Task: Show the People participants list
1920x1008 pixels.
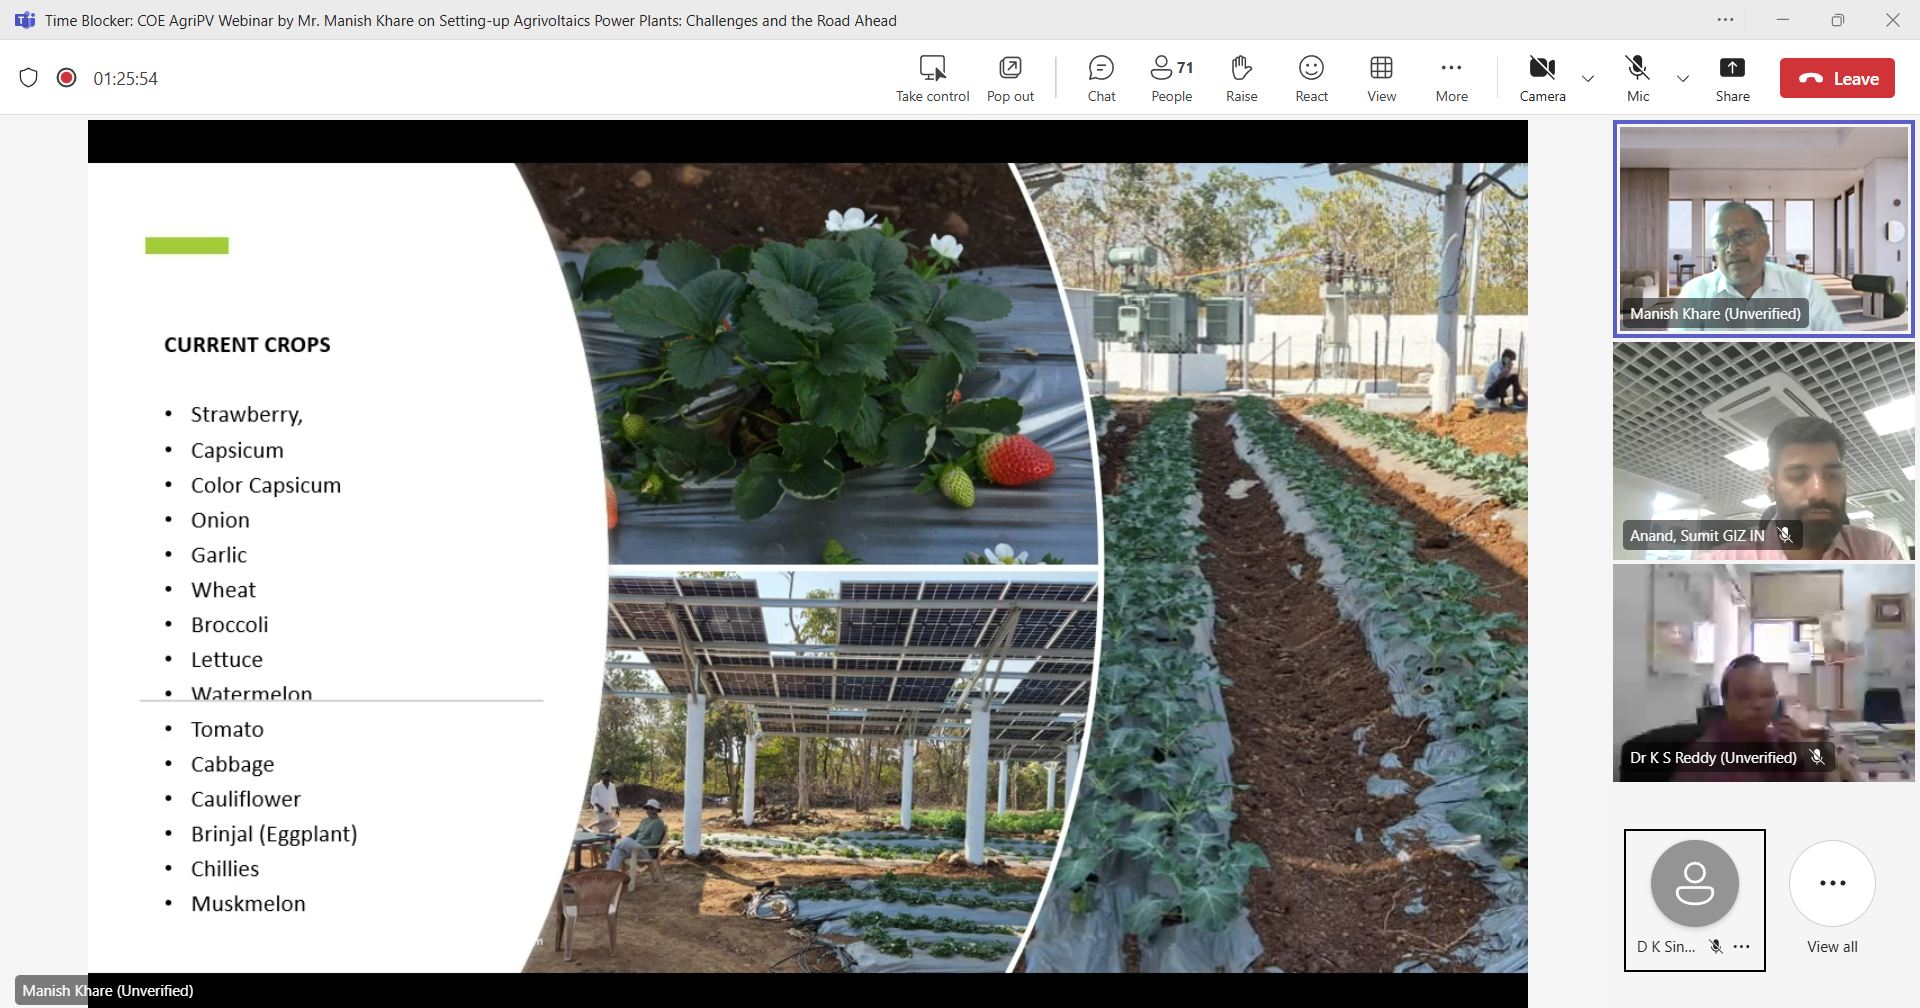Action: tap(1171, 78)
